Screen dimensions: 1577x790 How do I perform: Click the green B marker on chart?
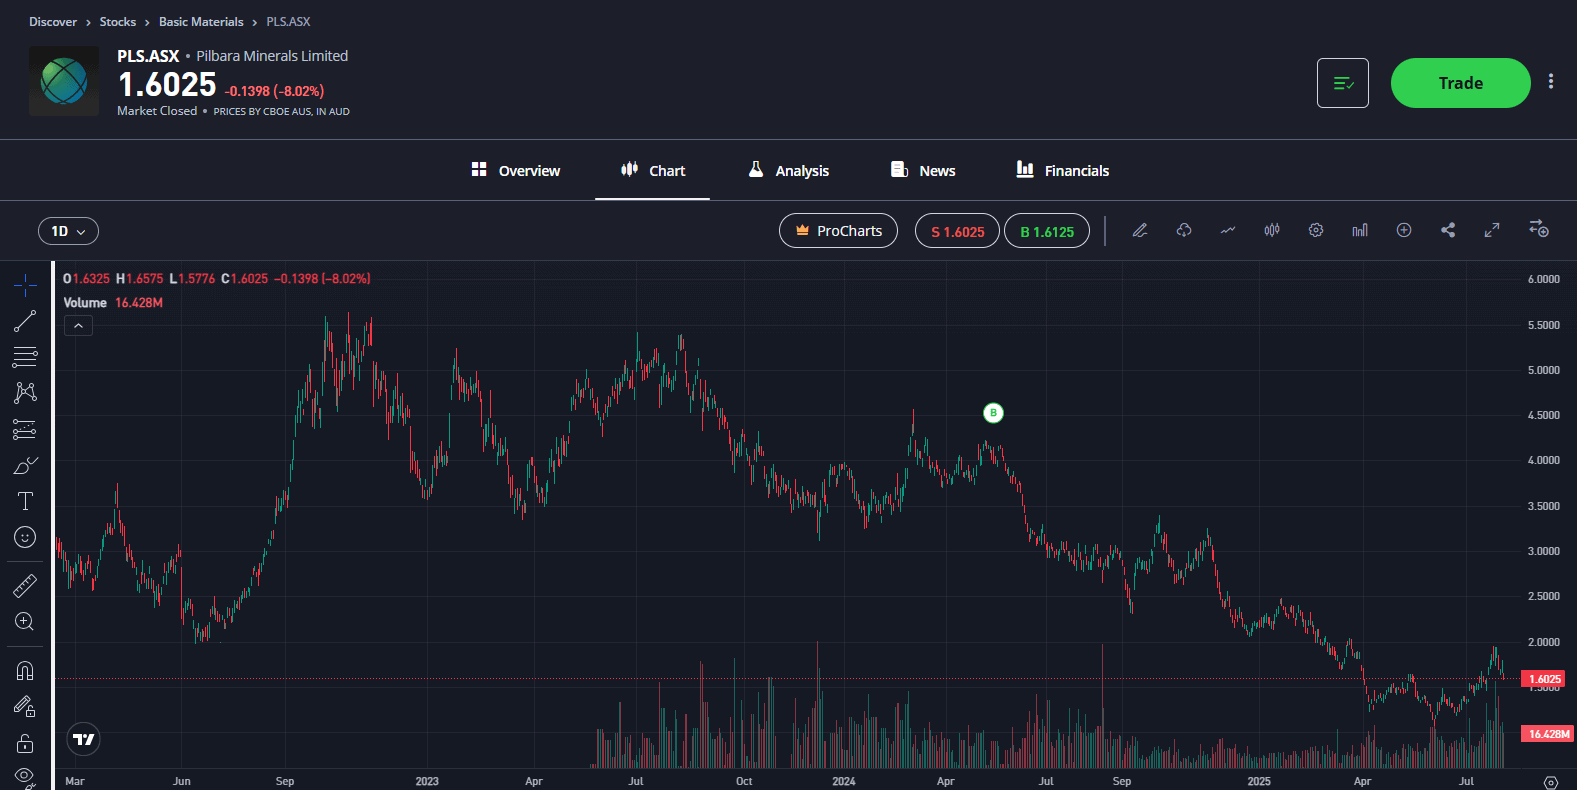[993, 413]
